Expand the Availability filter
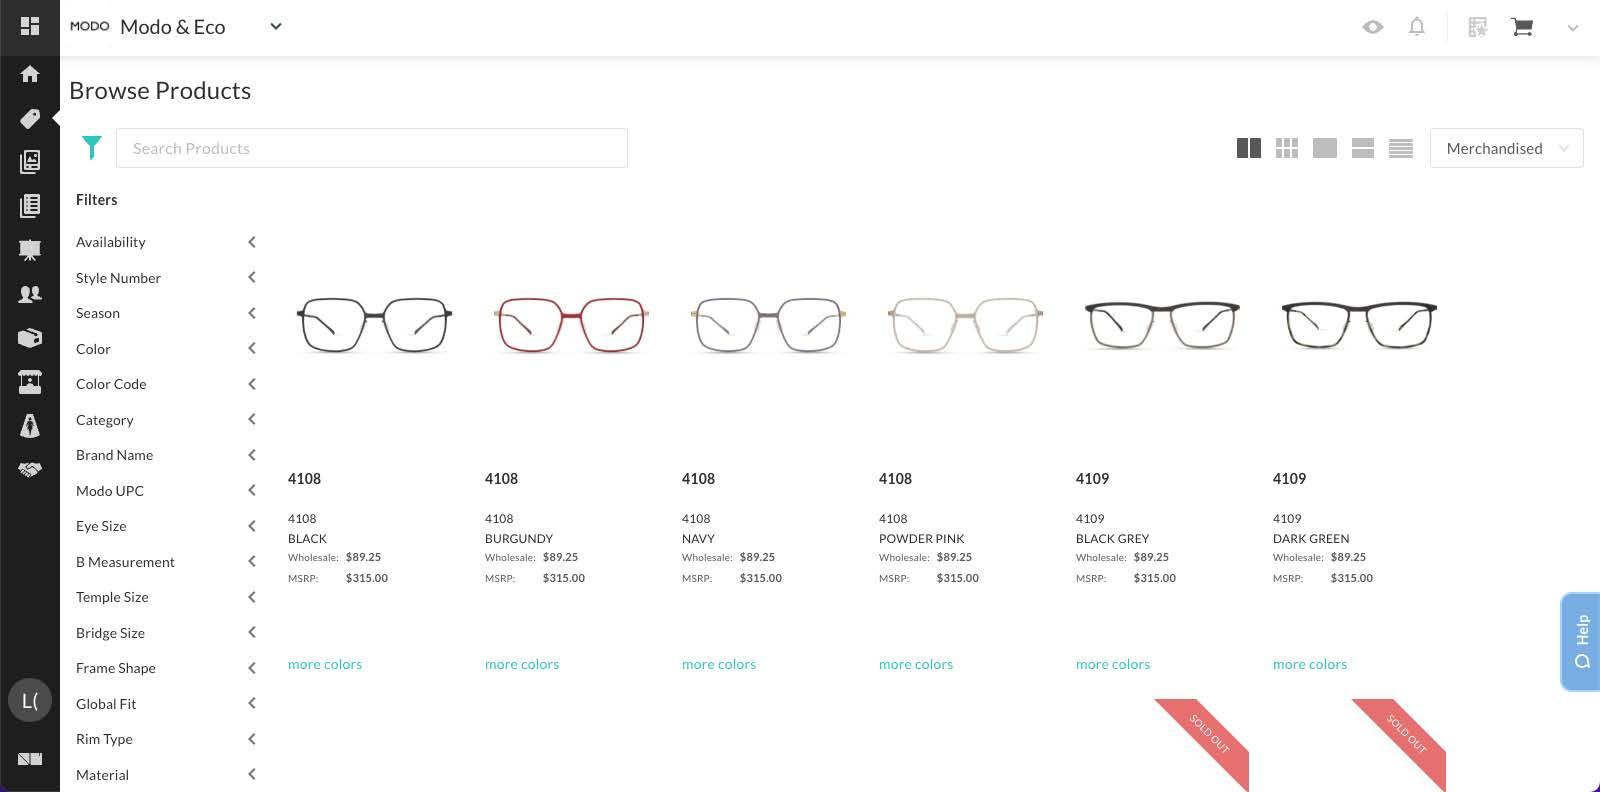 coord(166,242)
